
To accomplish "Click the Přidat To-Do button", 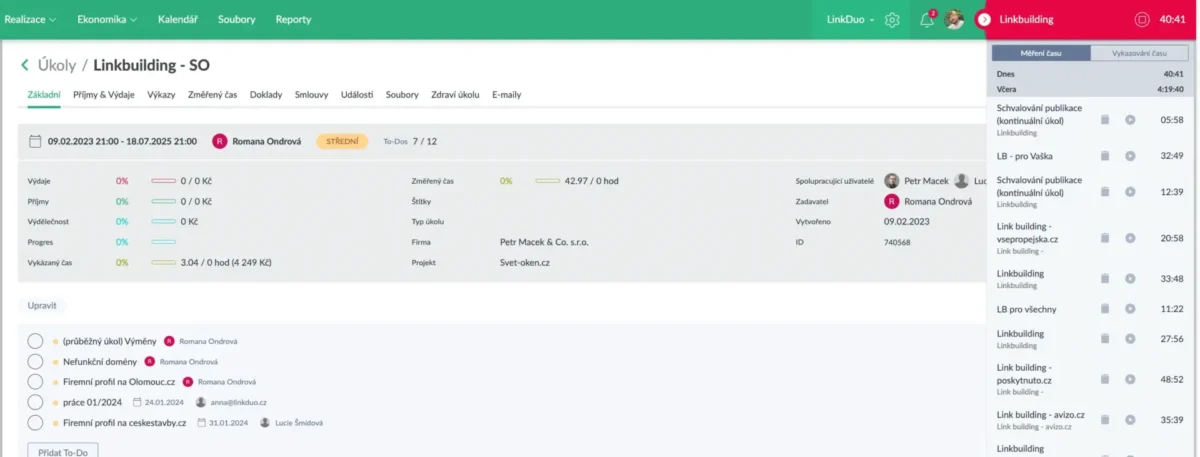I will click(63, 452).
